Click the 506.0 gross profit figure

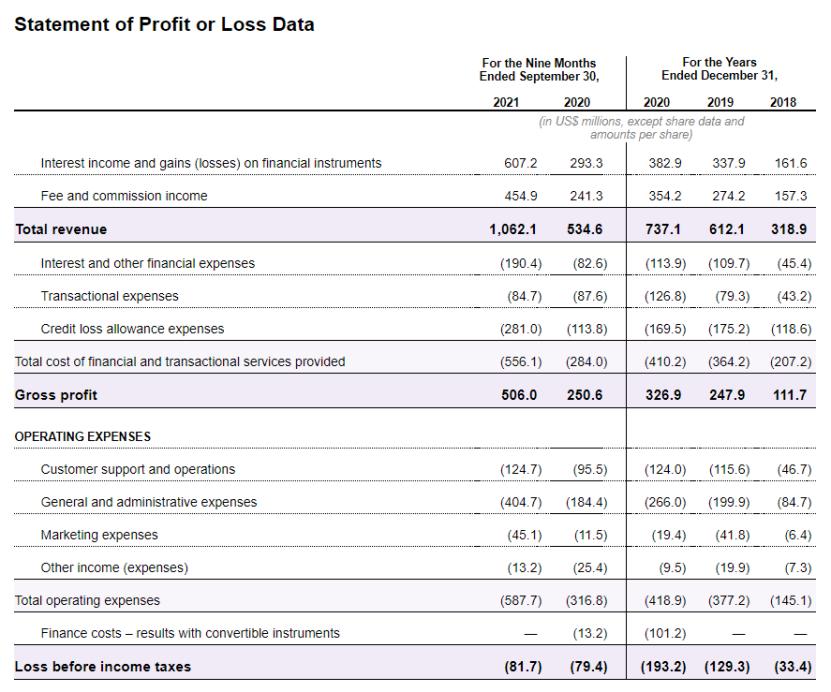(x=519, y=395)
